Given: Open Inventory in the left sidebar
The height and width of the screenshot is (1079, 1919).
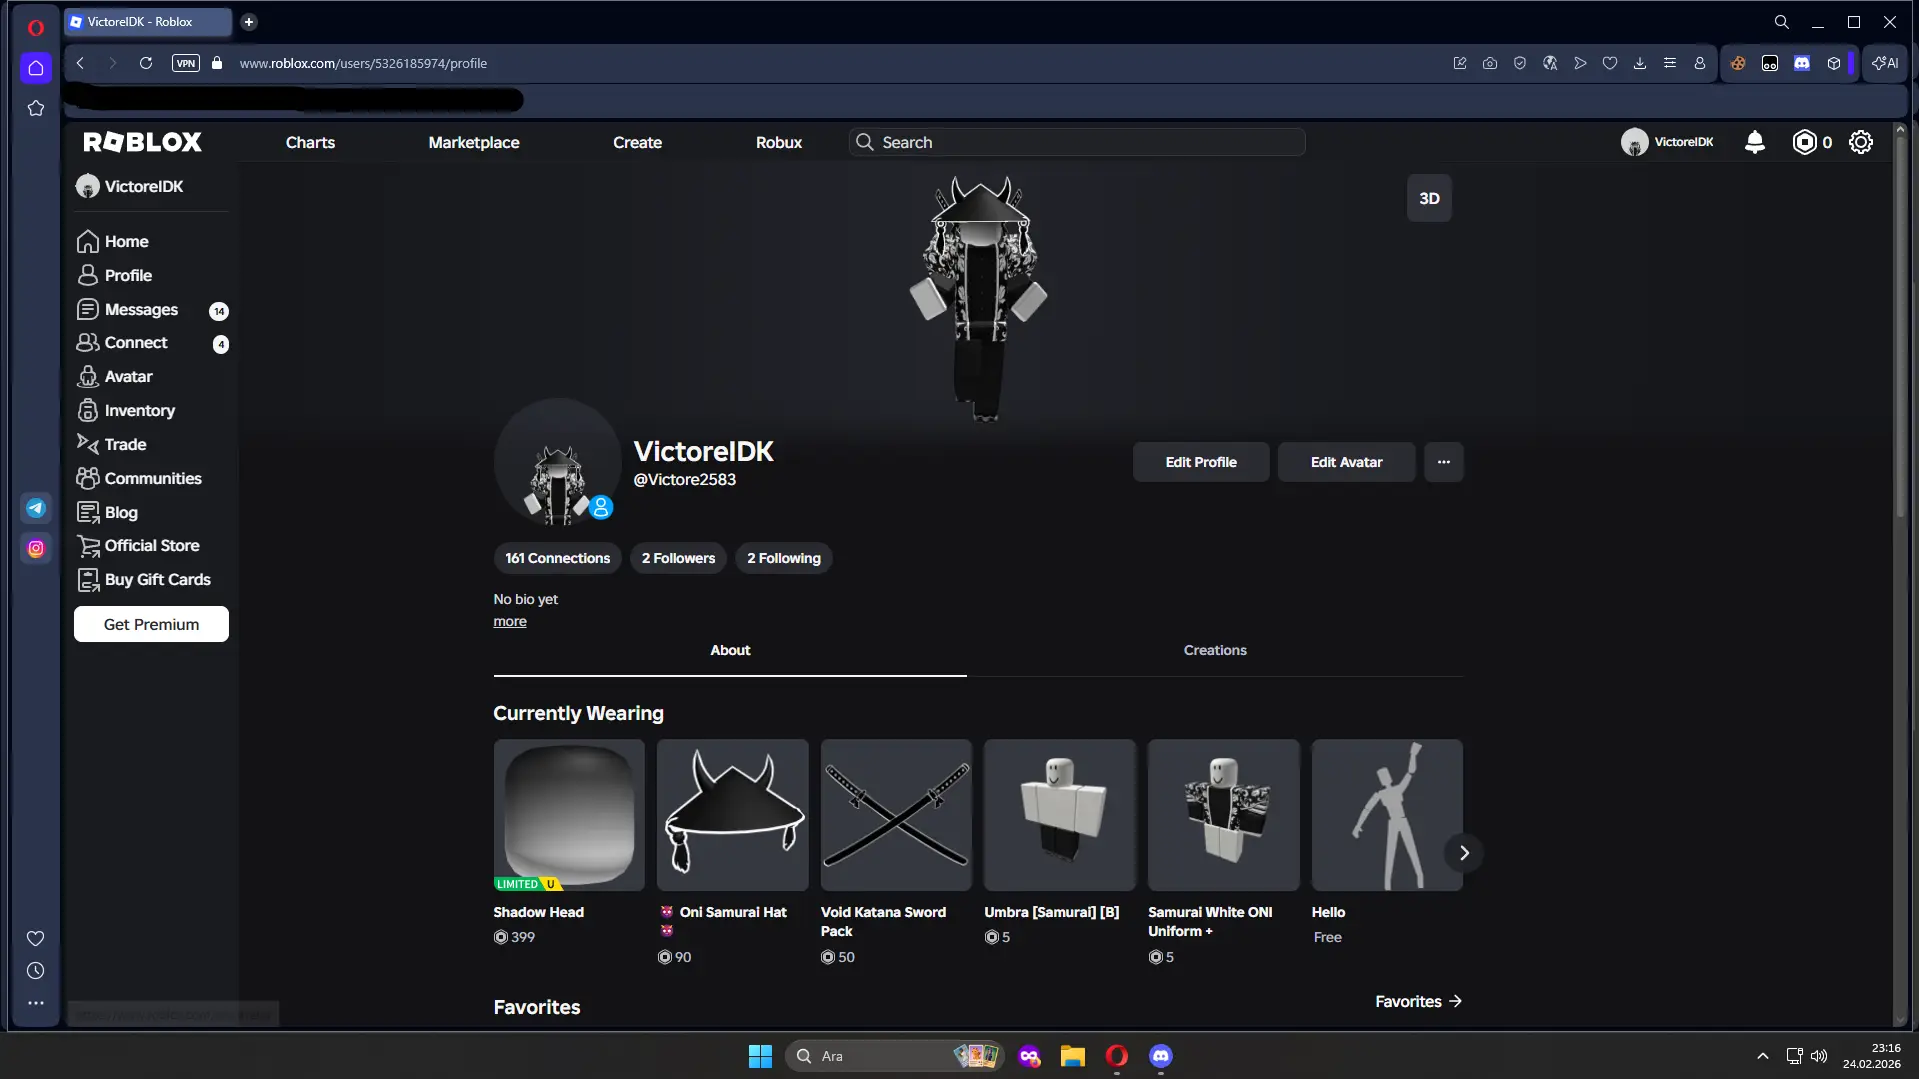Looking at the screenshot, I should pos(139,410).
